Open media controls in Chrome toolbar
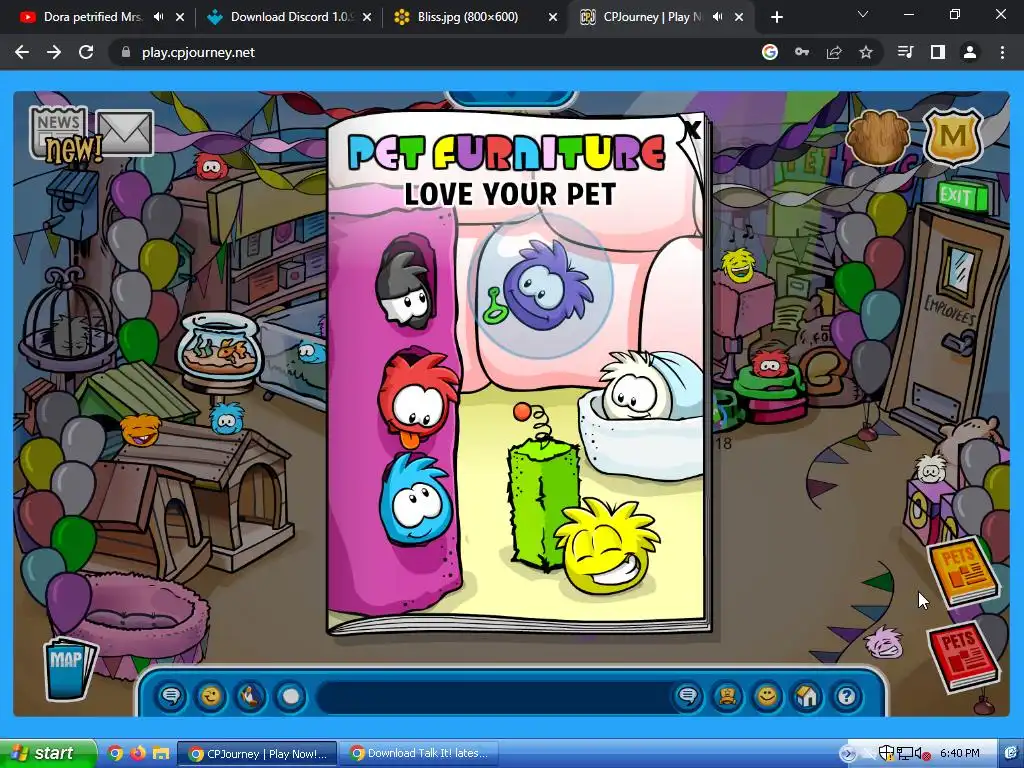Viewport: 1024px width, 768px height. [x=906, y=52]
